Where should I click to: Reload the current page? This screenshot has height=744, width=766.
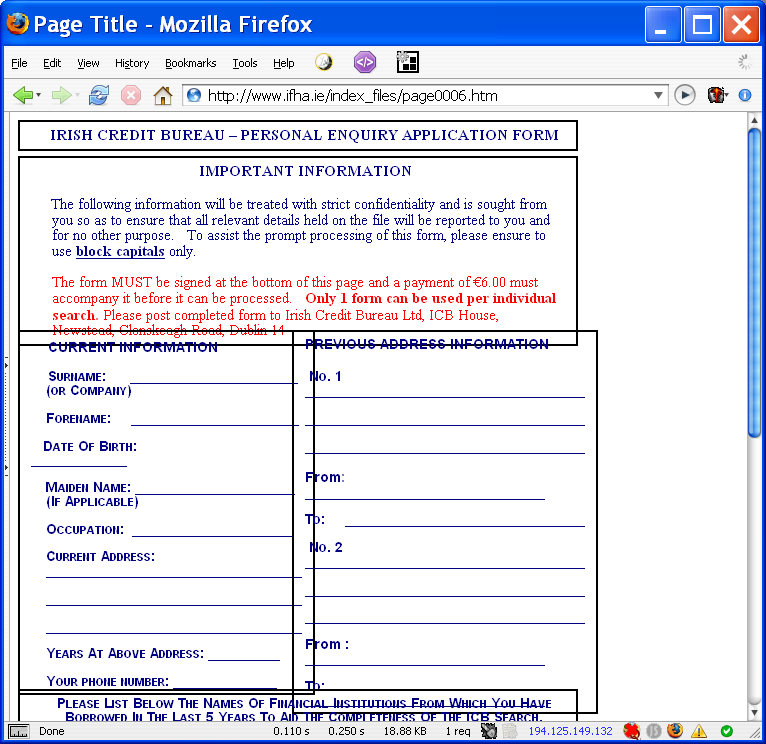point(99,95)
